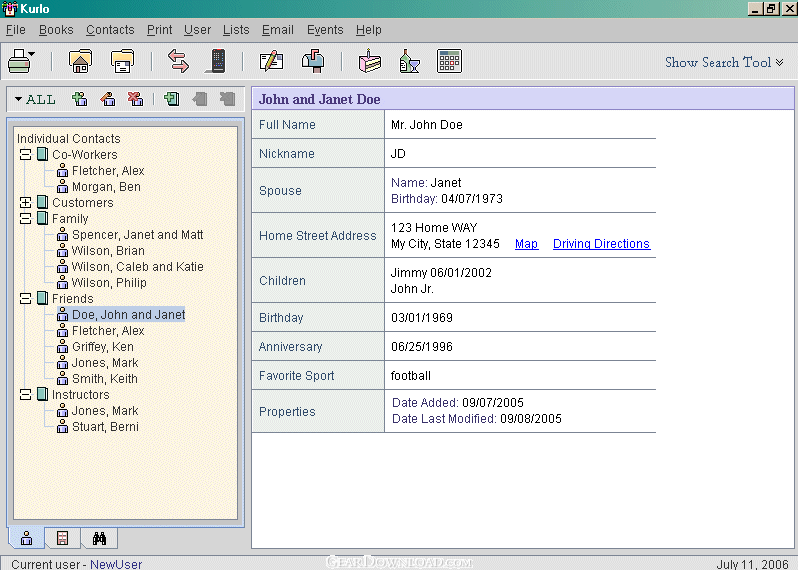
Task: Select Smith, Keith contact
Action: (104, 379)
